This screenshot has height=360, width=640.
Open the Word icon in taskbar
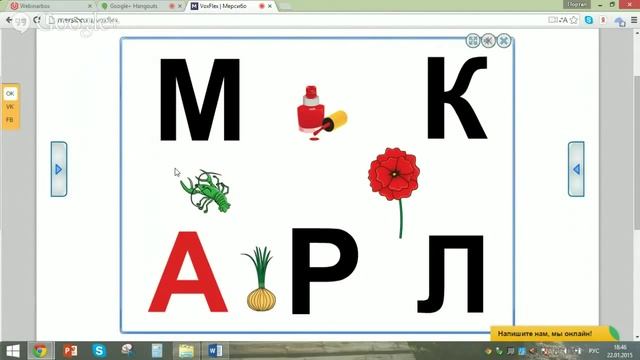click(x=215, y=351)
